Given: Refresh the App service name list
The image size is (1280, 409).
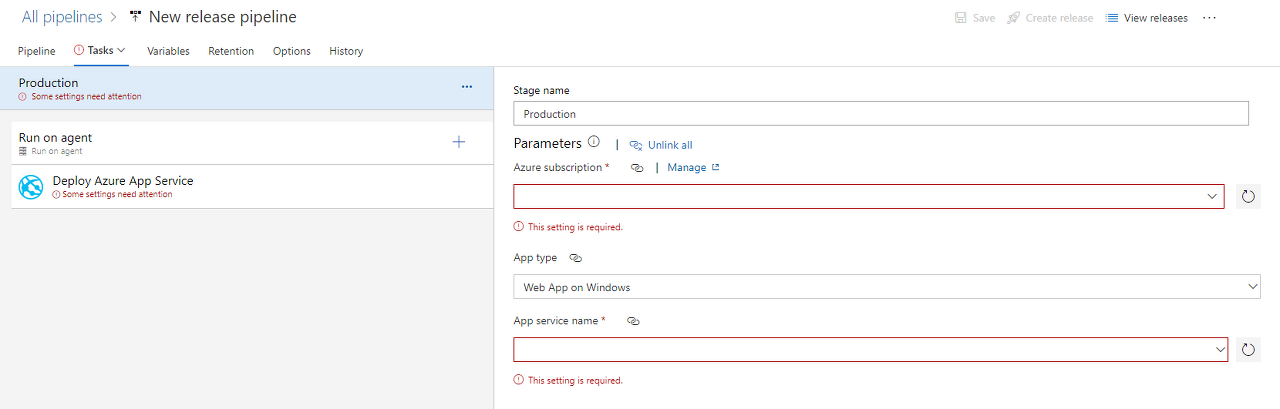Looking at the screenshot, I should point(1248,349).
